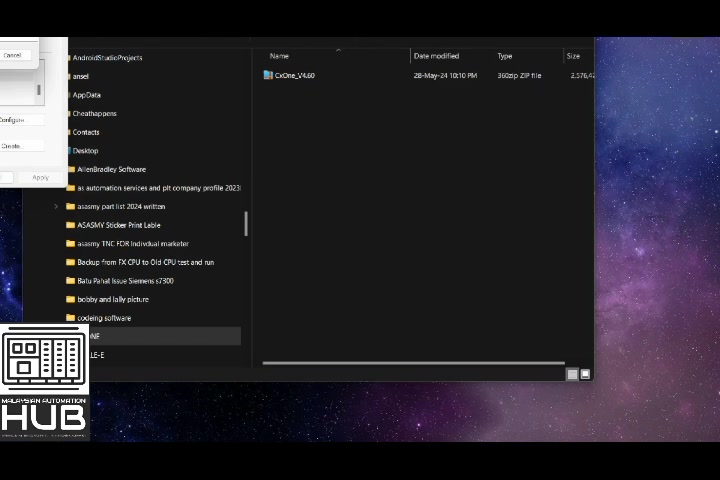Viewport: 720px width, 480px height.
Task: Open as automation services and plt company profile folder
Action: pos(158,188)
